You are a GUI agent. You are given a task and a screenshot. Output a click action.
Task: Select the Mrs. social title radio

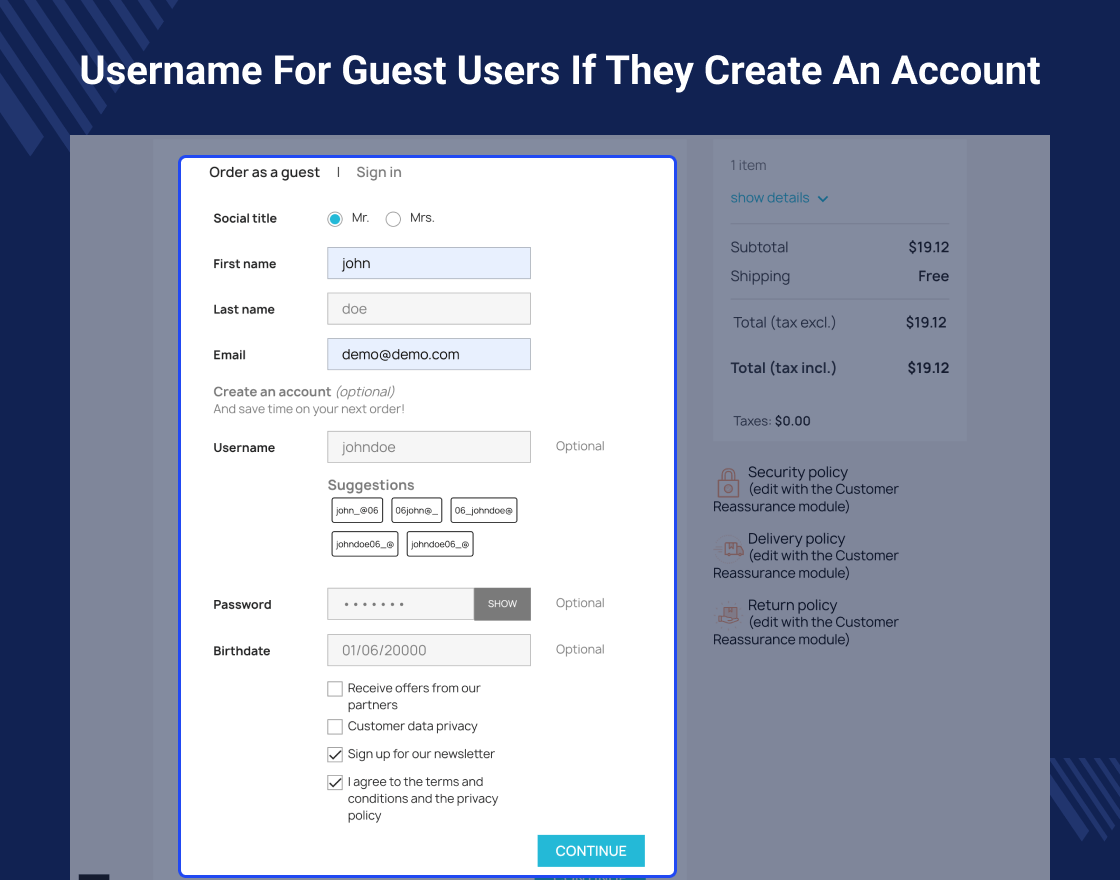[393, 219]
